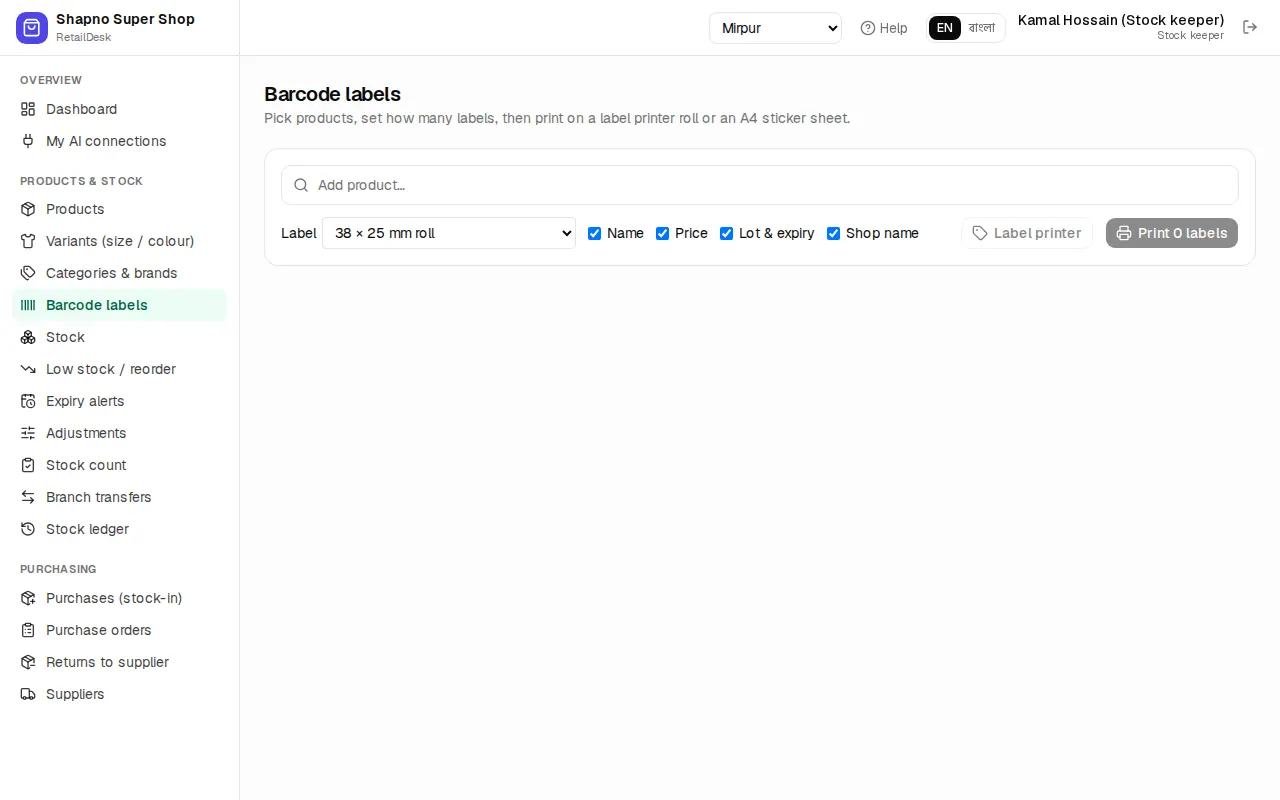
Task: Click the Label printer button
Action: tap(1027, 233)
